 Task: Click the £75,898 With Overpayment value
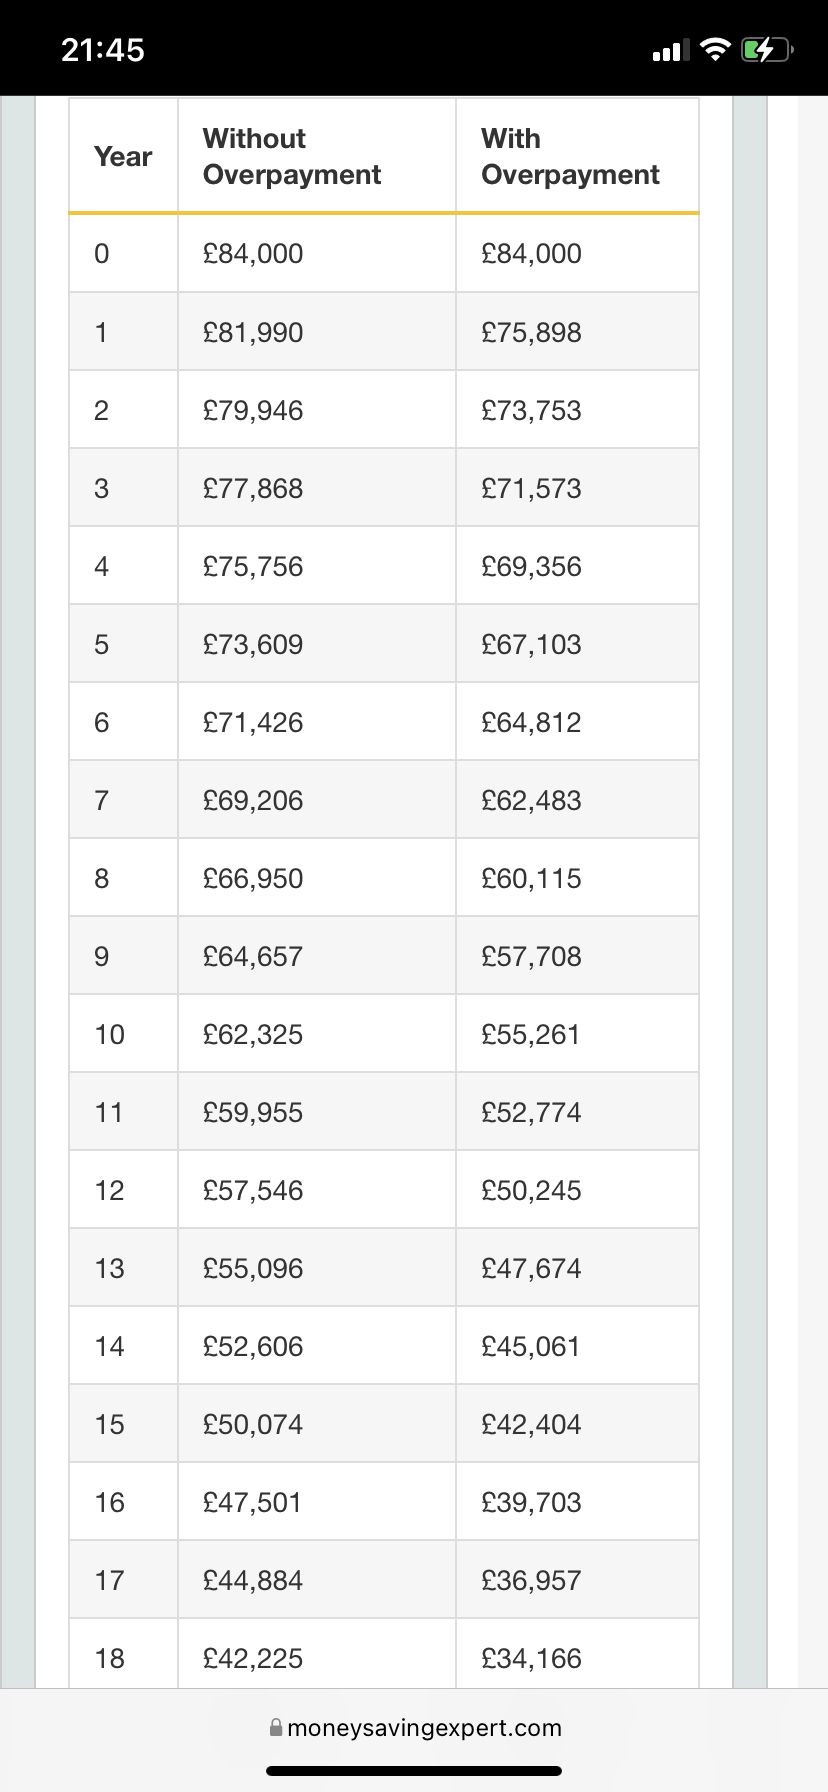point(531,332)
